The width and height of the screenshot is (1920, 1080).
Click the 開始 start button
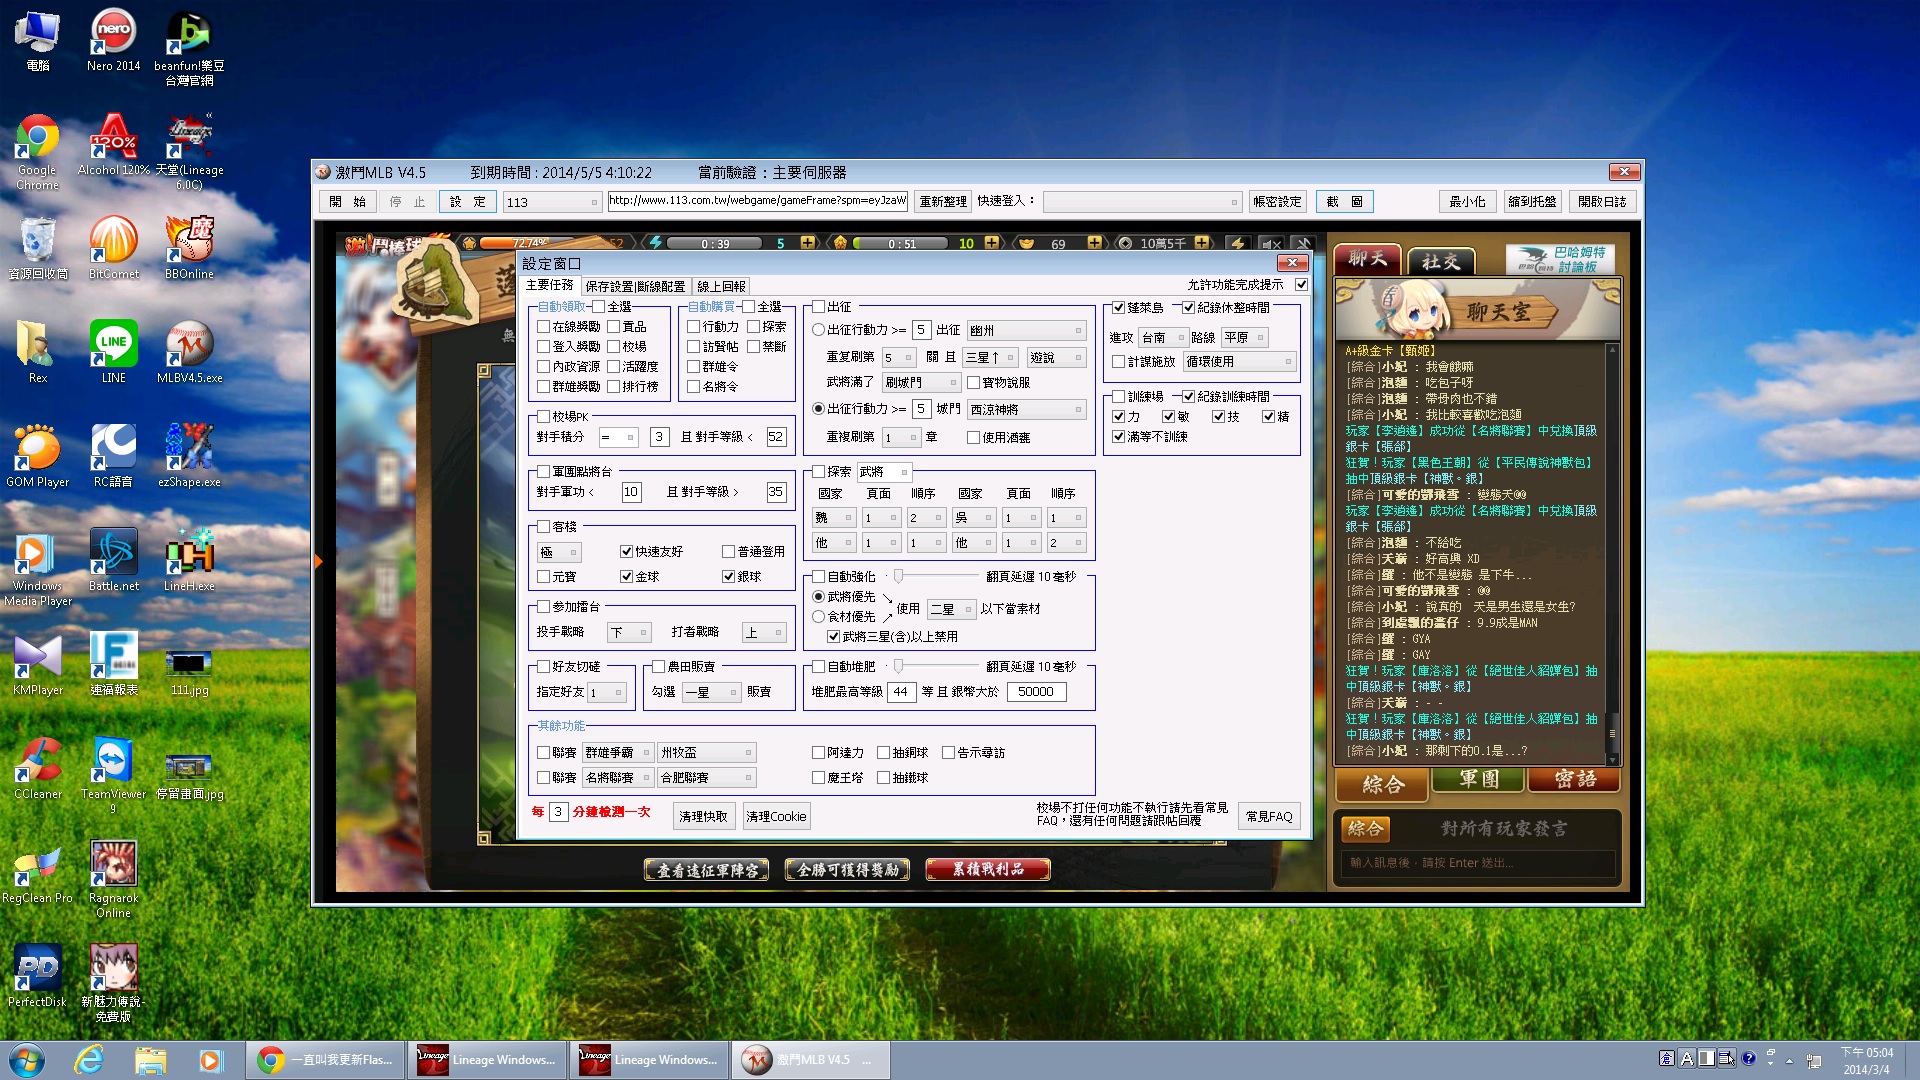coord(347,202)
